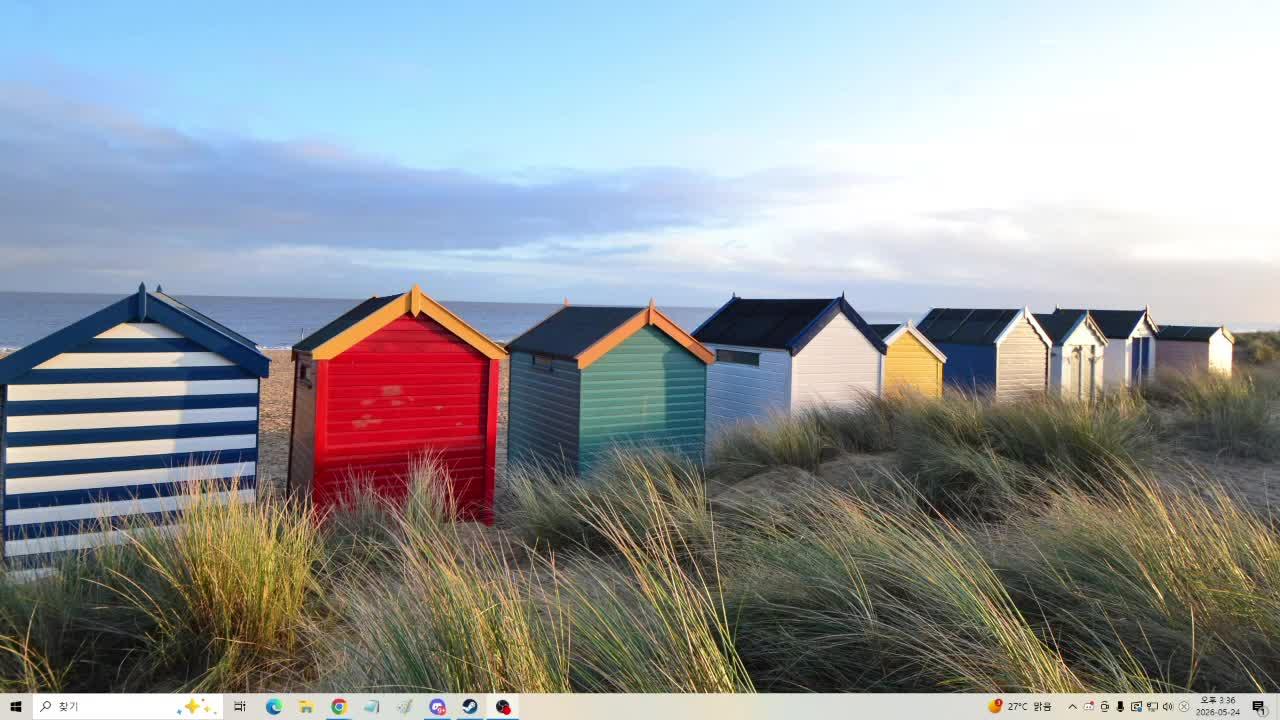The image size is (1280, 720).
Task: Open the microphone icon in system tray
Action: pos(1120,707)
